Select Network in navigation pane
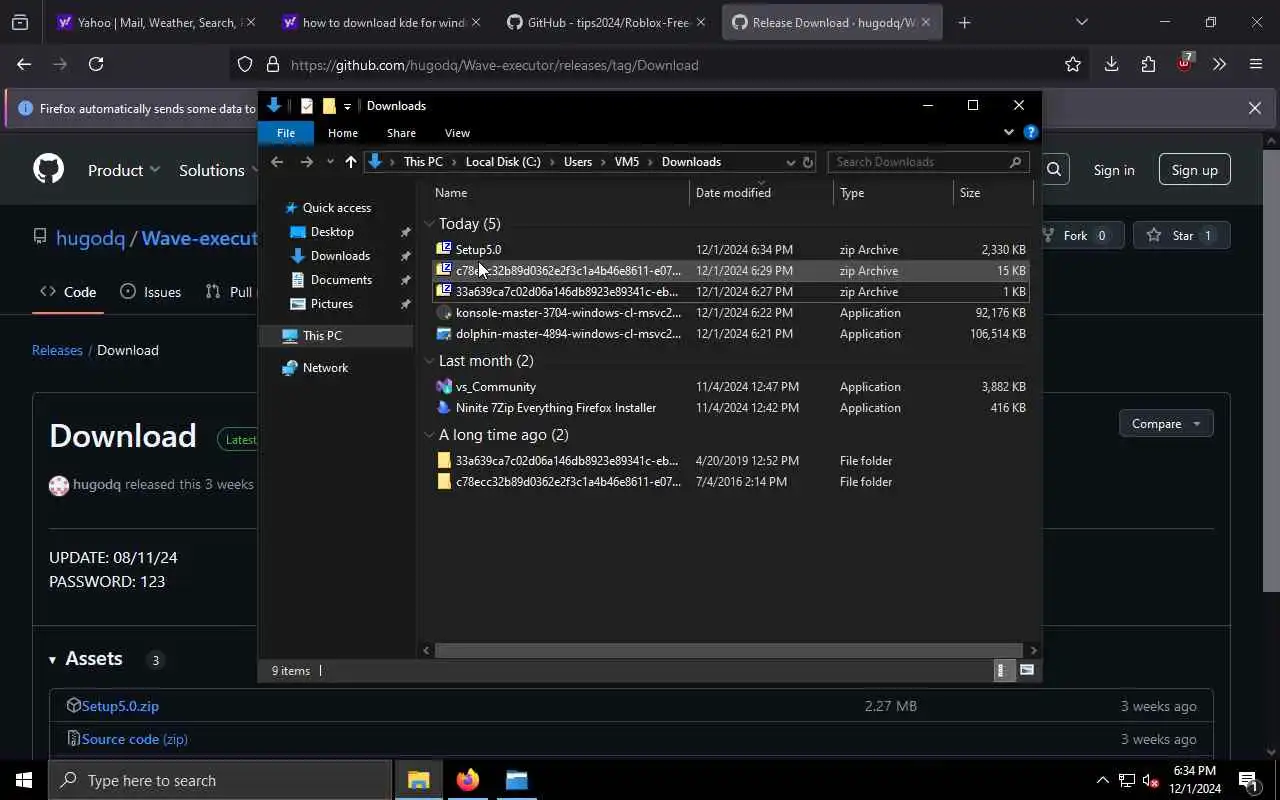Image resolution: width=1280 pixels, height=800 pixels. (325, 368)
